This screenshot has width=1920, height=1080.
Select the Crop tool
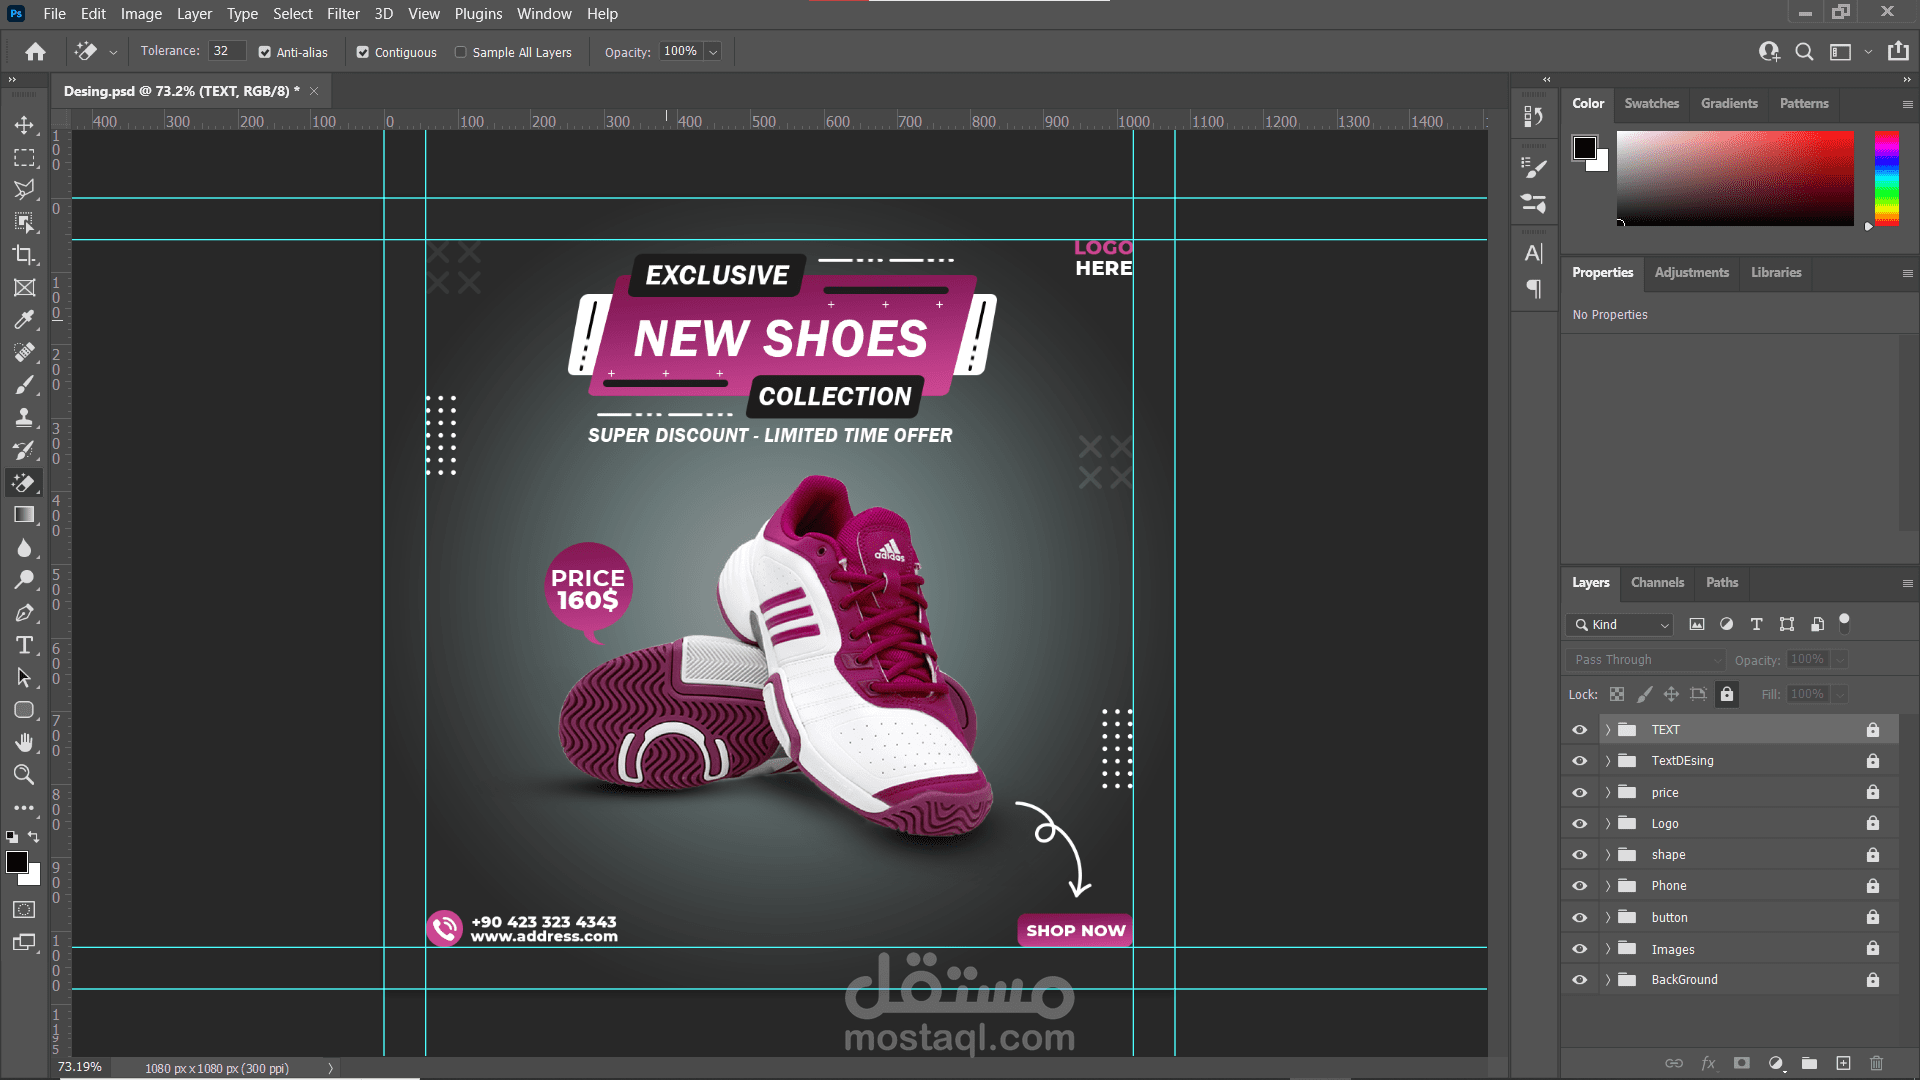[24, 255]
